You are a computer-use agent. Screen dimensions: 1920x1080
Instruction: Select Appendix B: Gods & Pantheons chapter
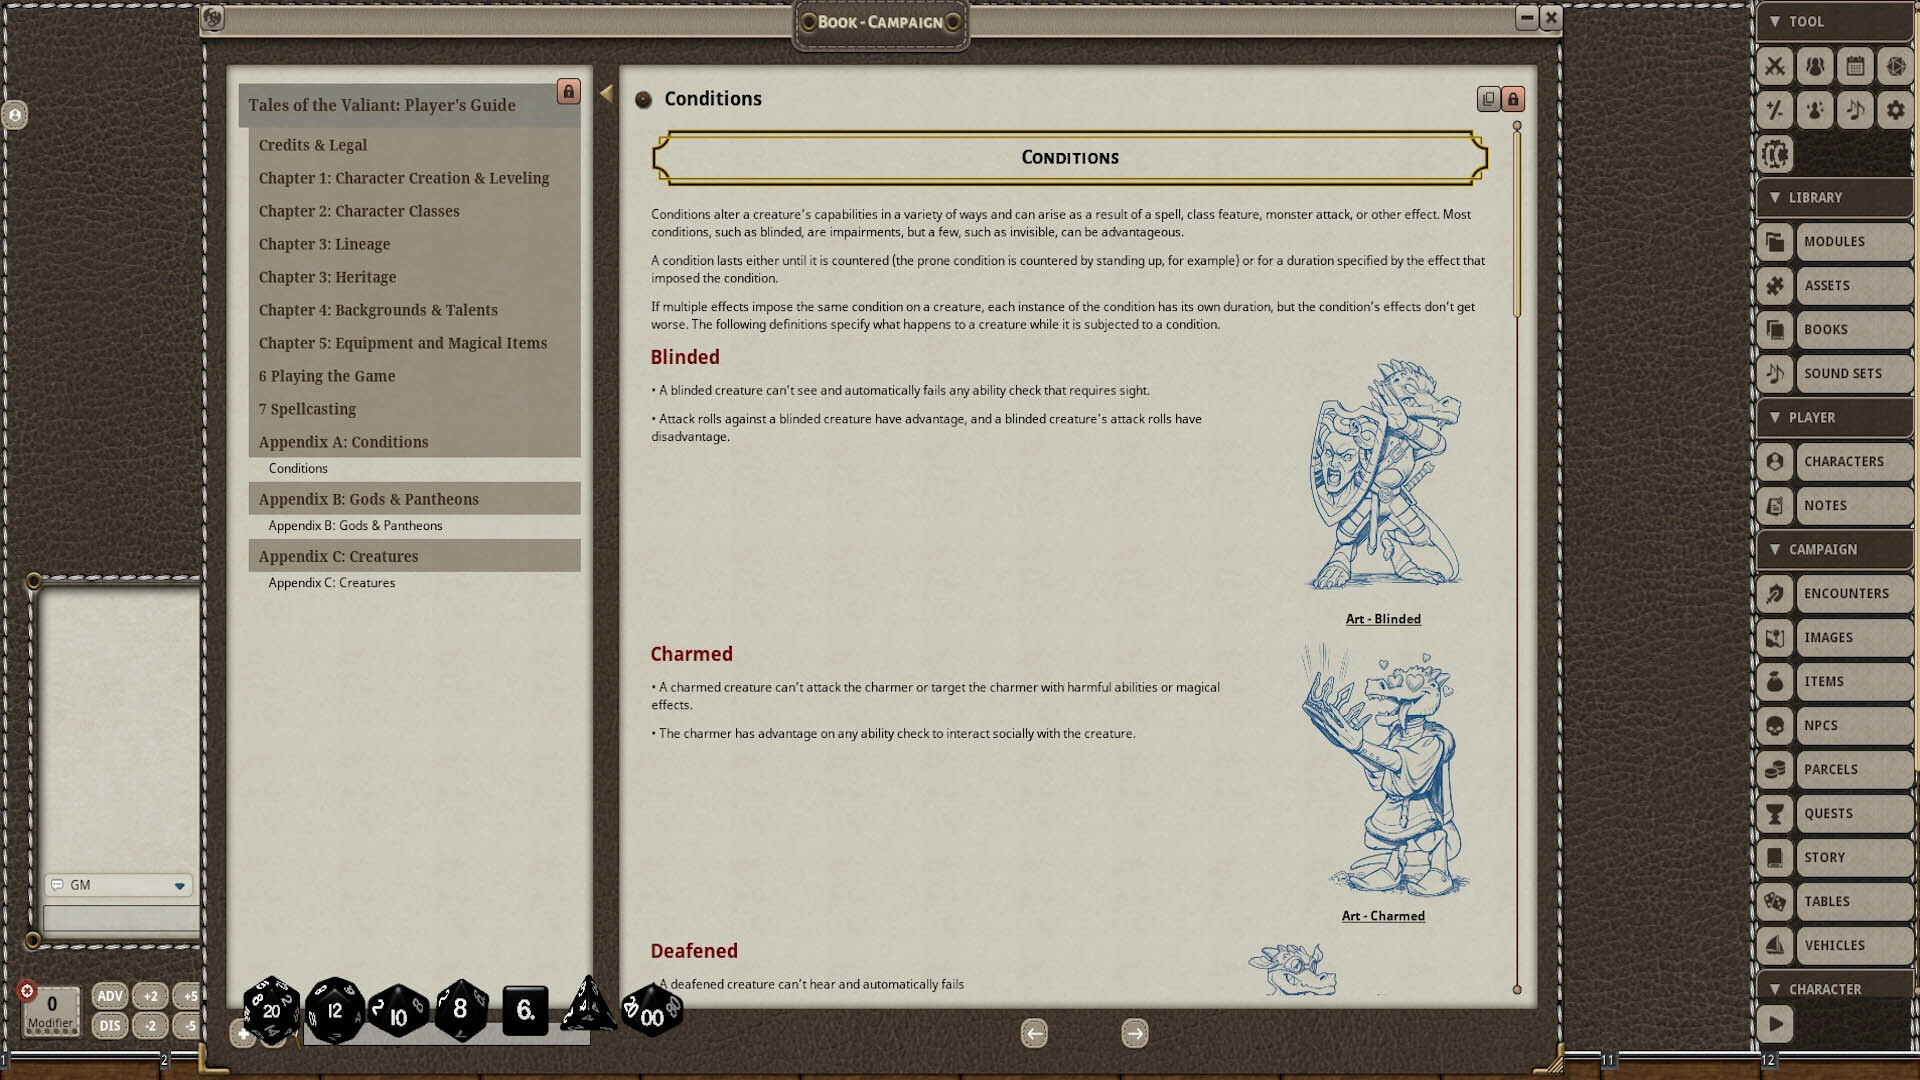(x=368, y=498)
